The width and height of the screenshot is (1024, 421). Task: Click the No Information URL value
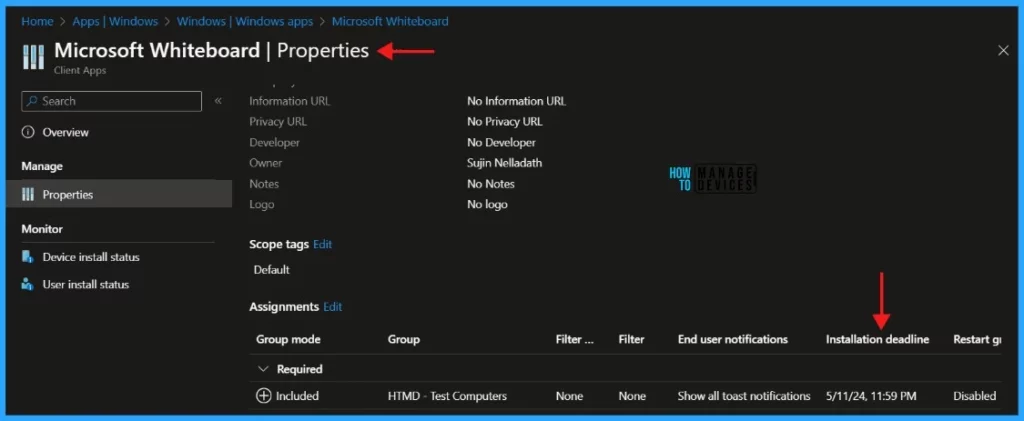coord(517,101)
